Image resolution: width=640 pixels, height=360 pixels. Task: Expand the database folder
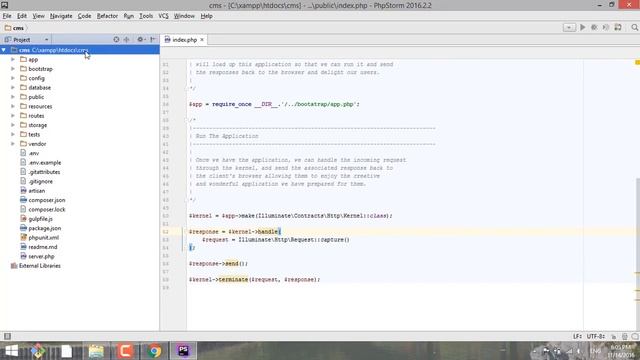coord(13,87)
